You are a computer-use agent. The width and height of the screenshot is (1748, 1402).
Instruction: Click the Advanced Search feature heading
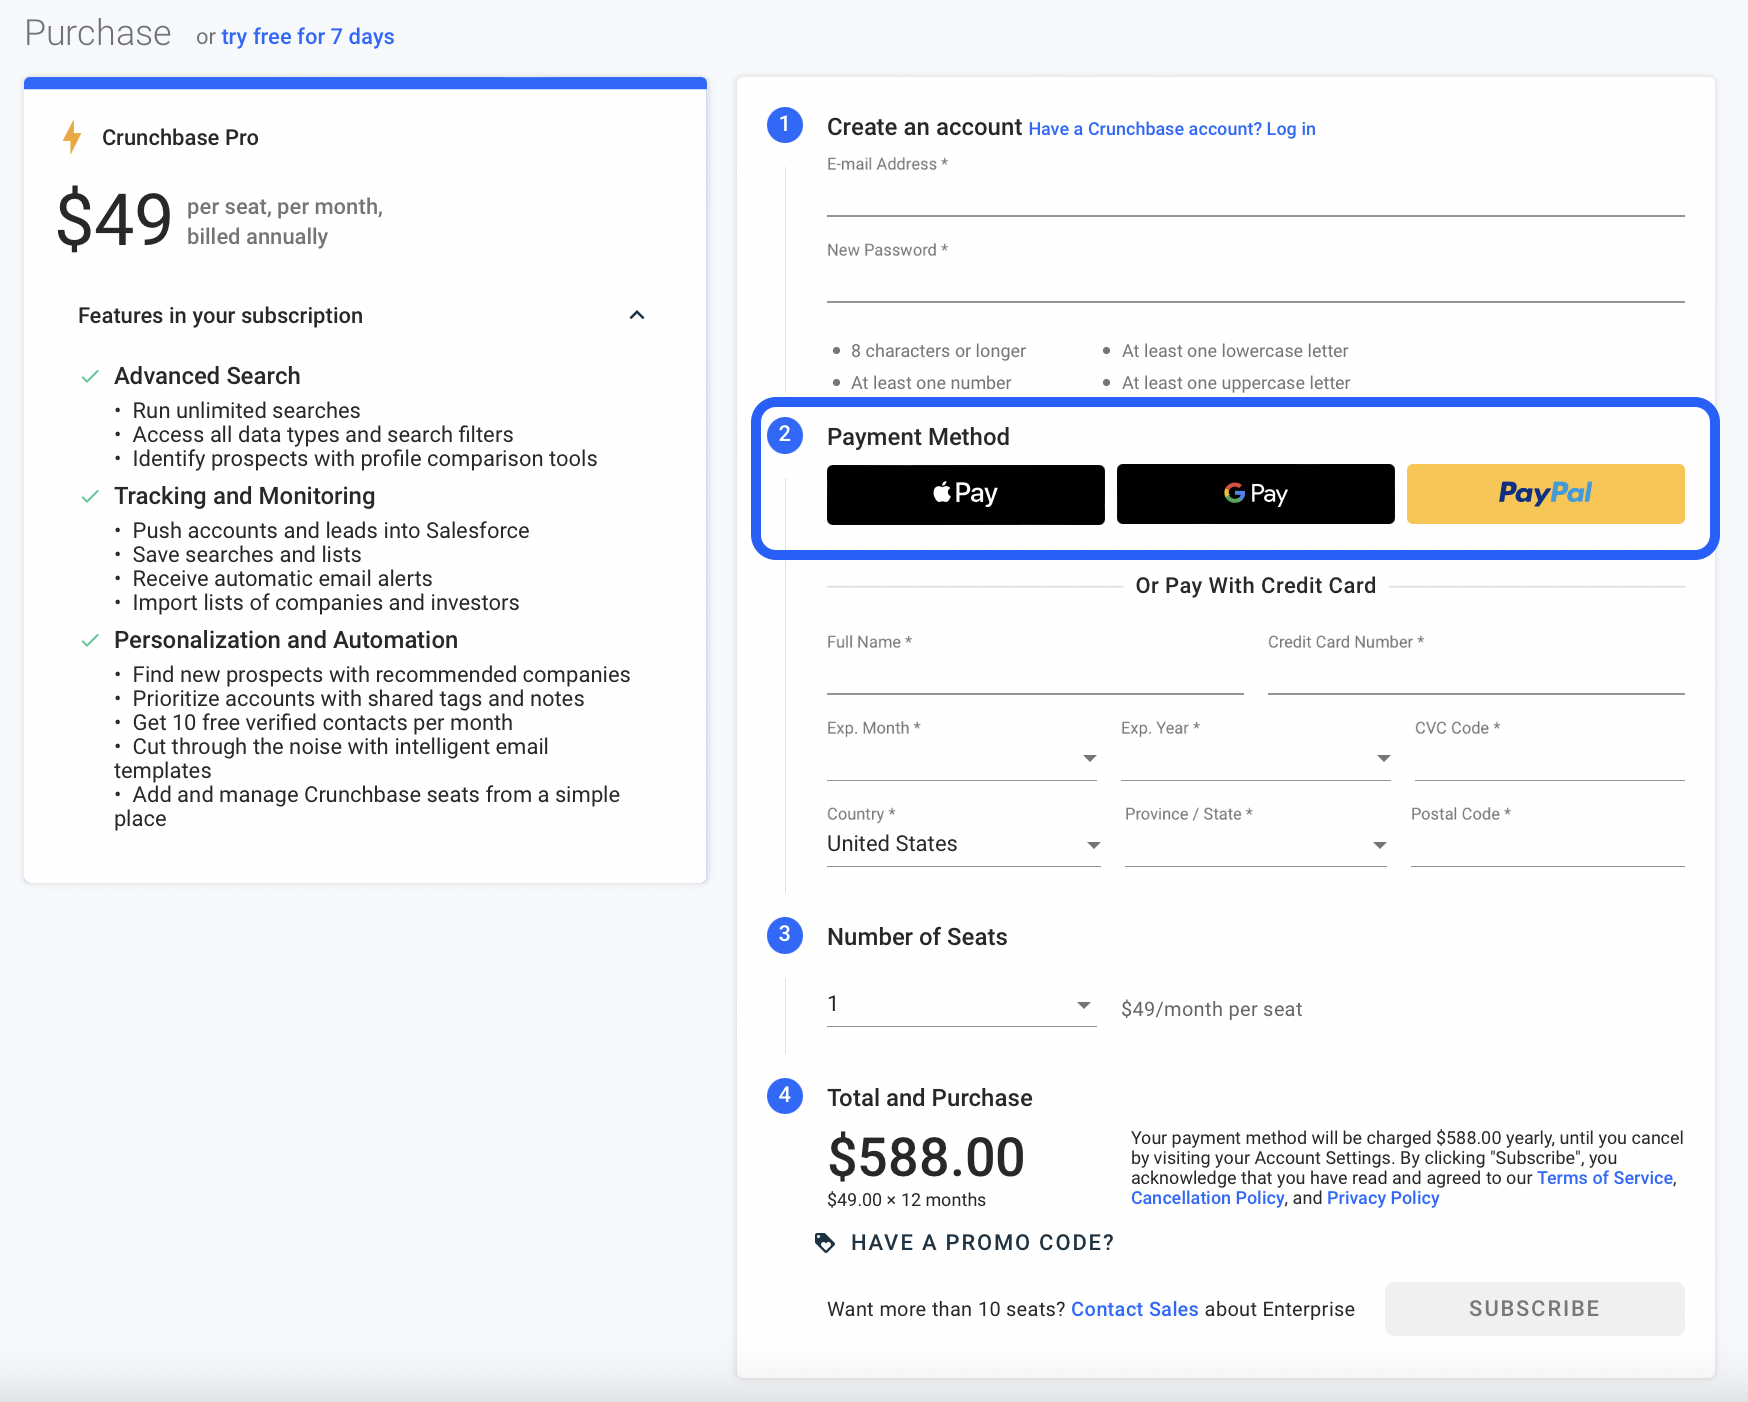pyautogui.click(x=207, y=376)
